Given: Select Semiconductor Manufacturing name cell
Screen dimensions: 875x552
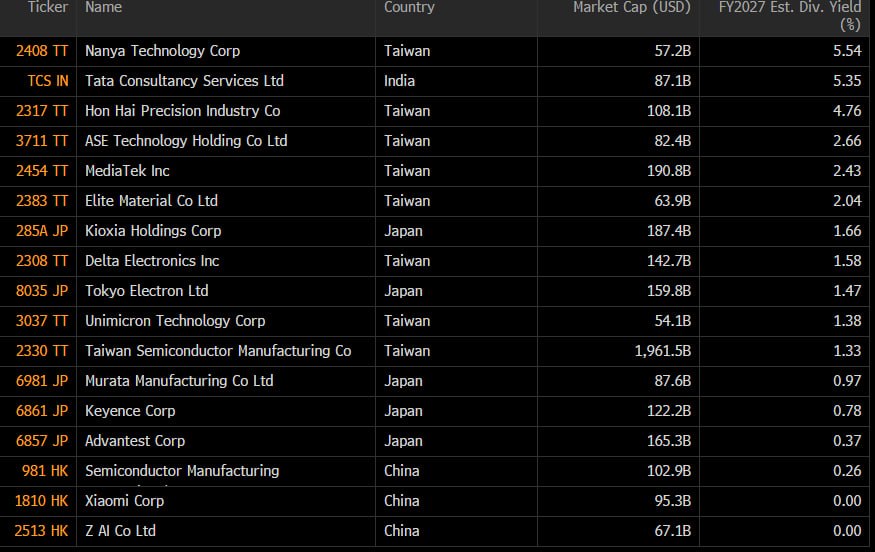Looking at the screenshot, I should click(182, 471).
